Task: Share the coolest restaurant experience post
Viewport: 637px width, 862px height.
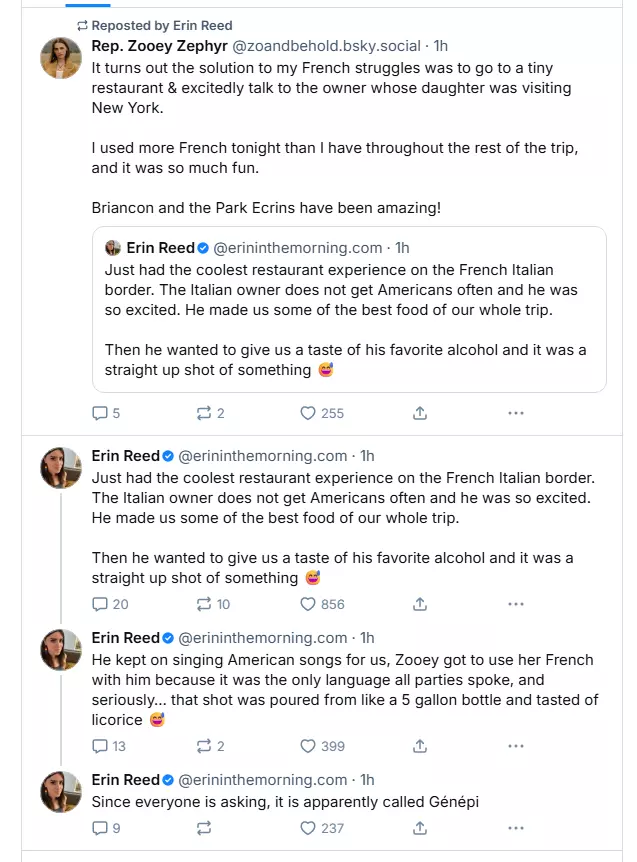Action: coord(421,604)
